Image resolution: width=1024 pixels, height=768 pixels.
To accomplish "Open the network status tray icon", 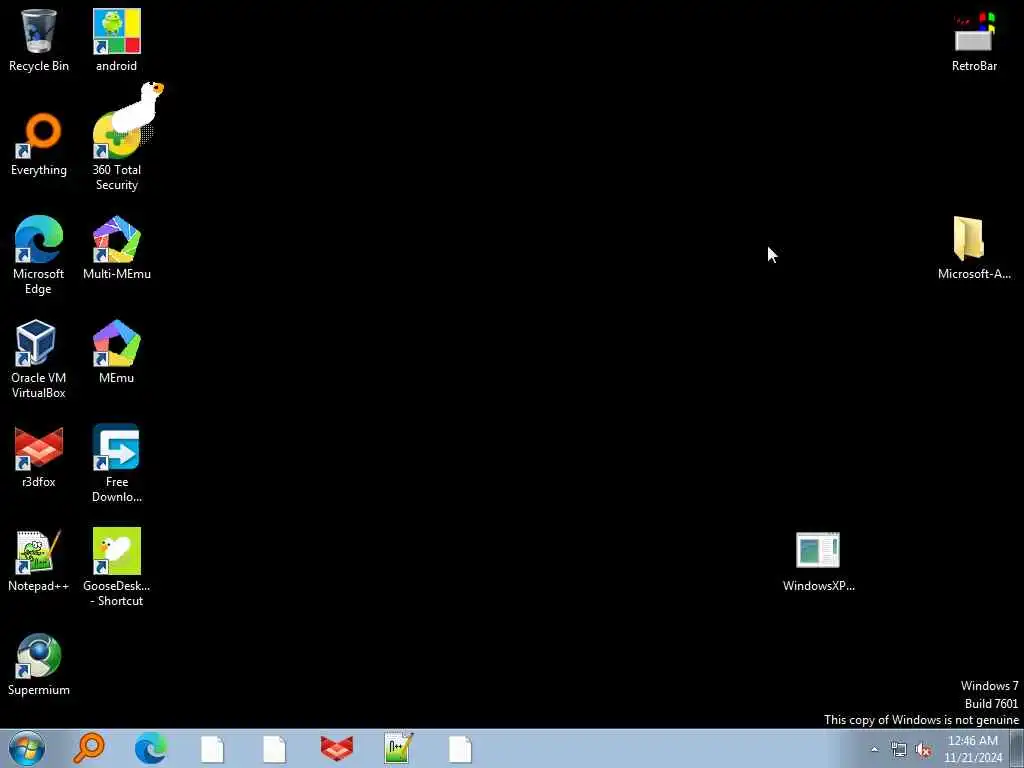I will 899,749.
